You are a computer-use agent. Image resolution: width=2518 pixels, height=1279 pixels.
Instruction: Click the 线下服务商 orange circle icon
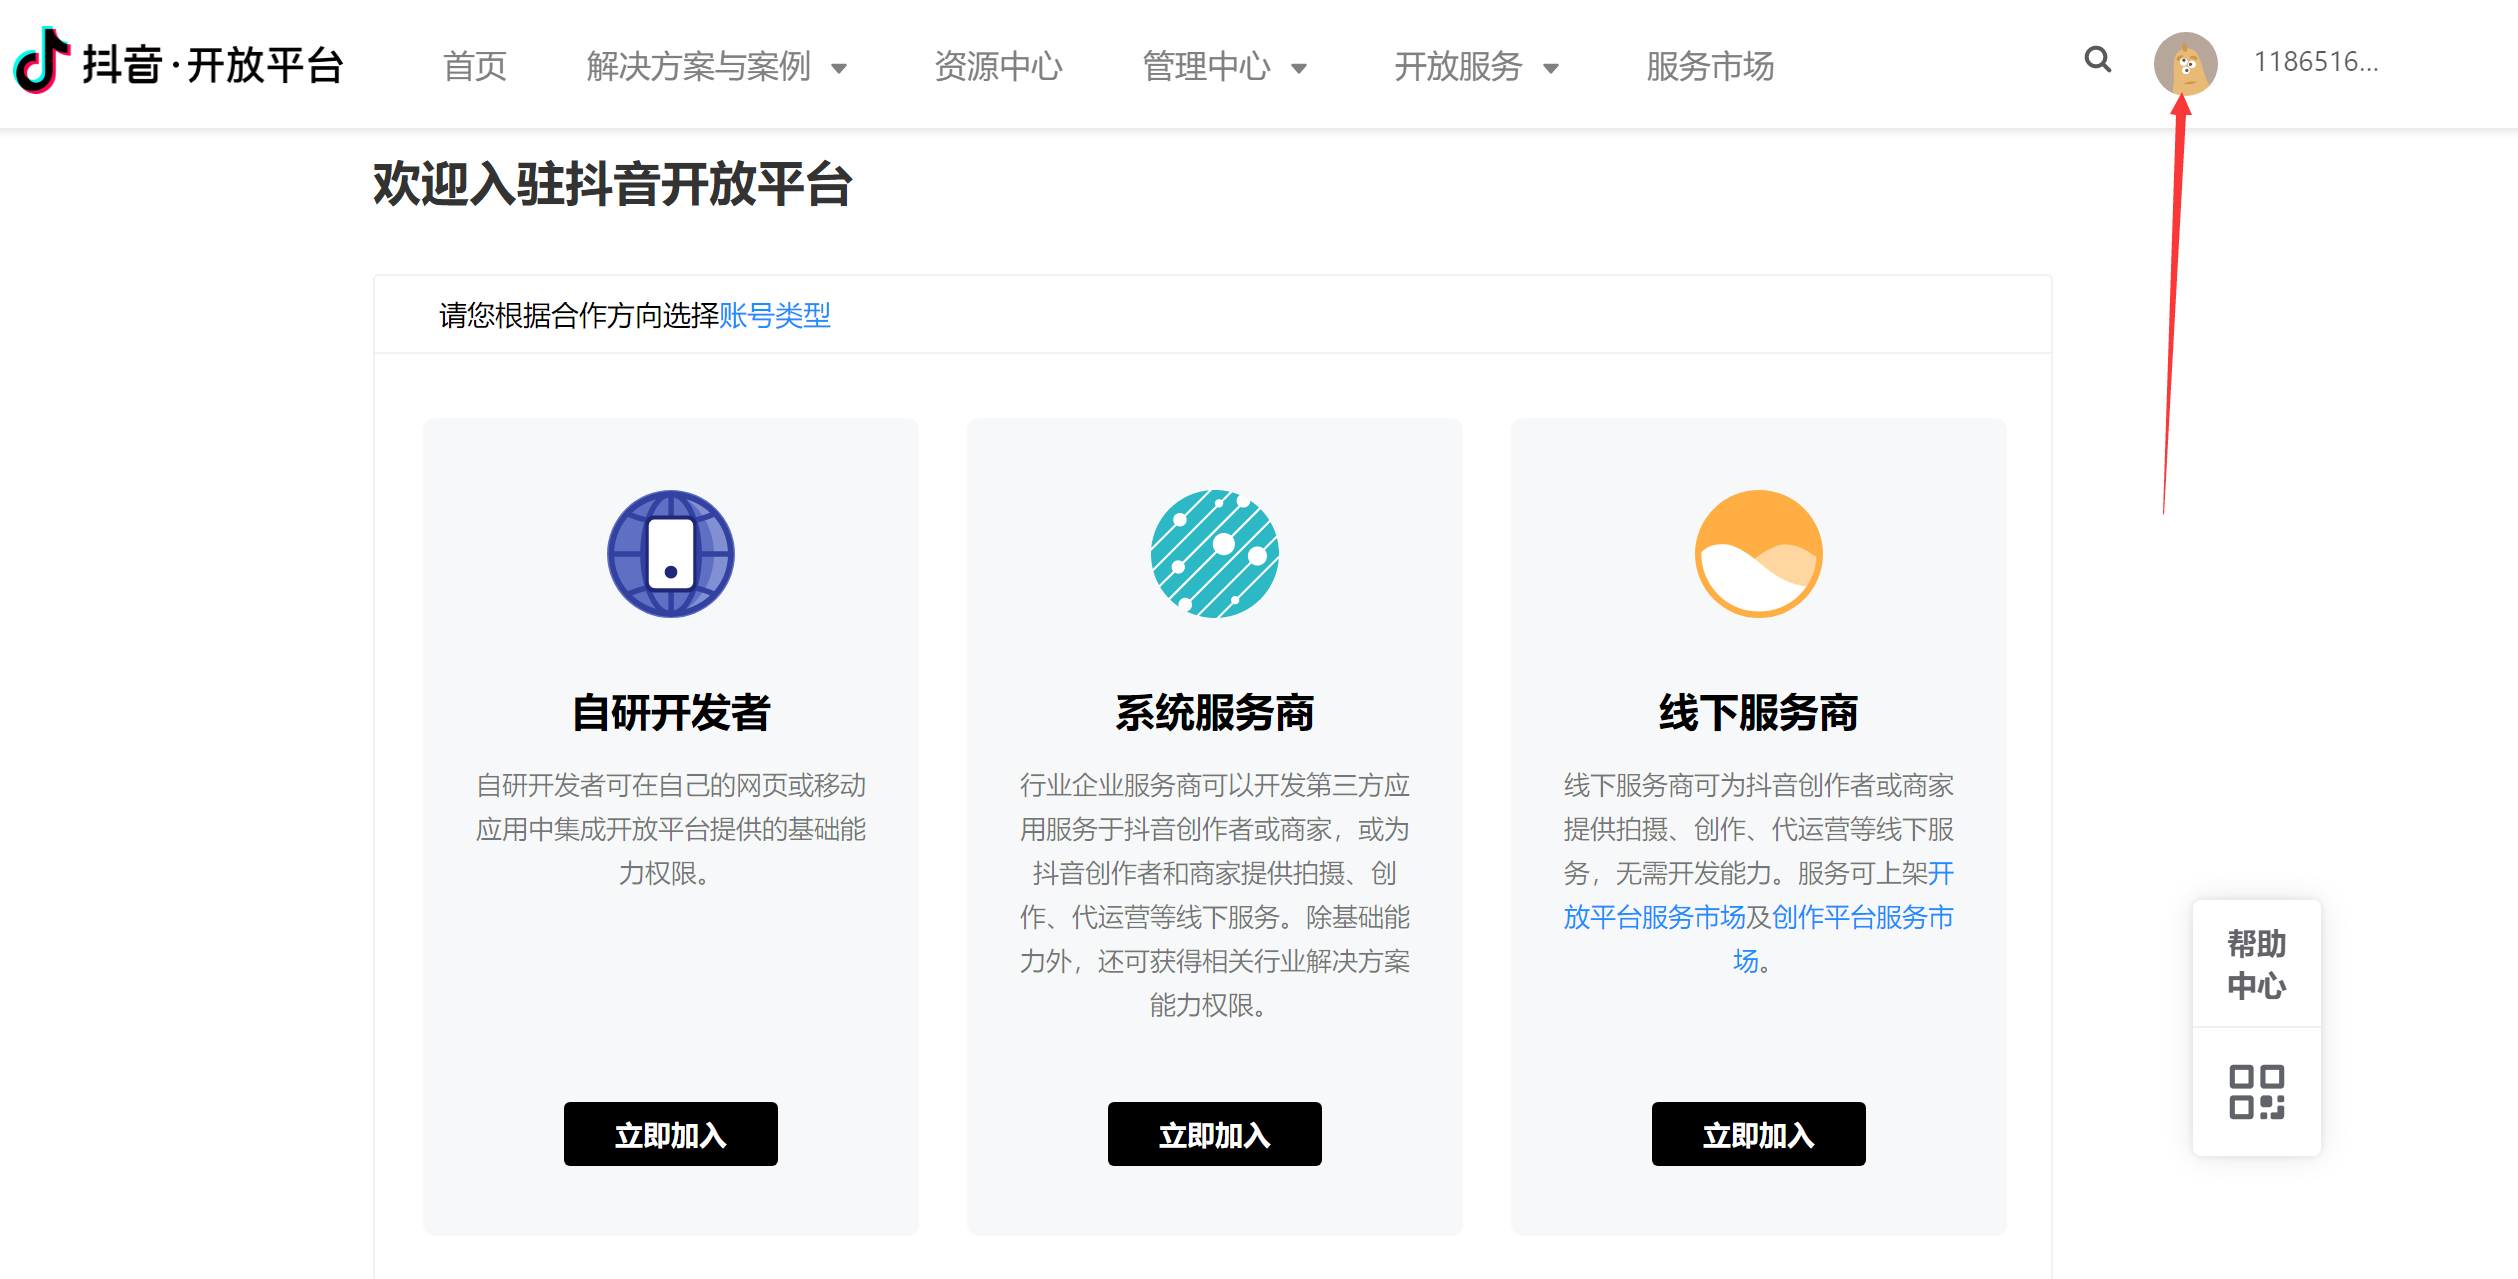click(x=1757, y=554)
